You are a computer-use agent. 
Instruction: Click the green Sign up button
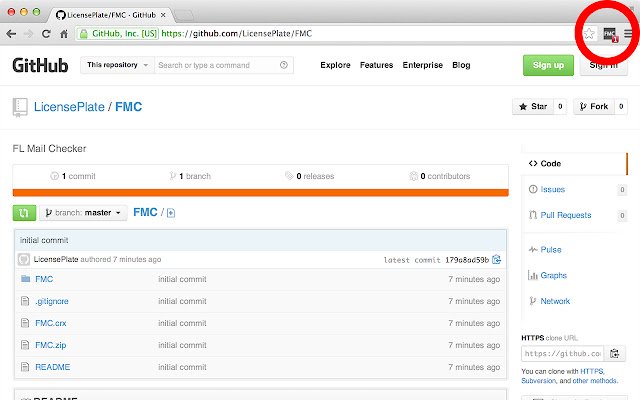[548, 65]
